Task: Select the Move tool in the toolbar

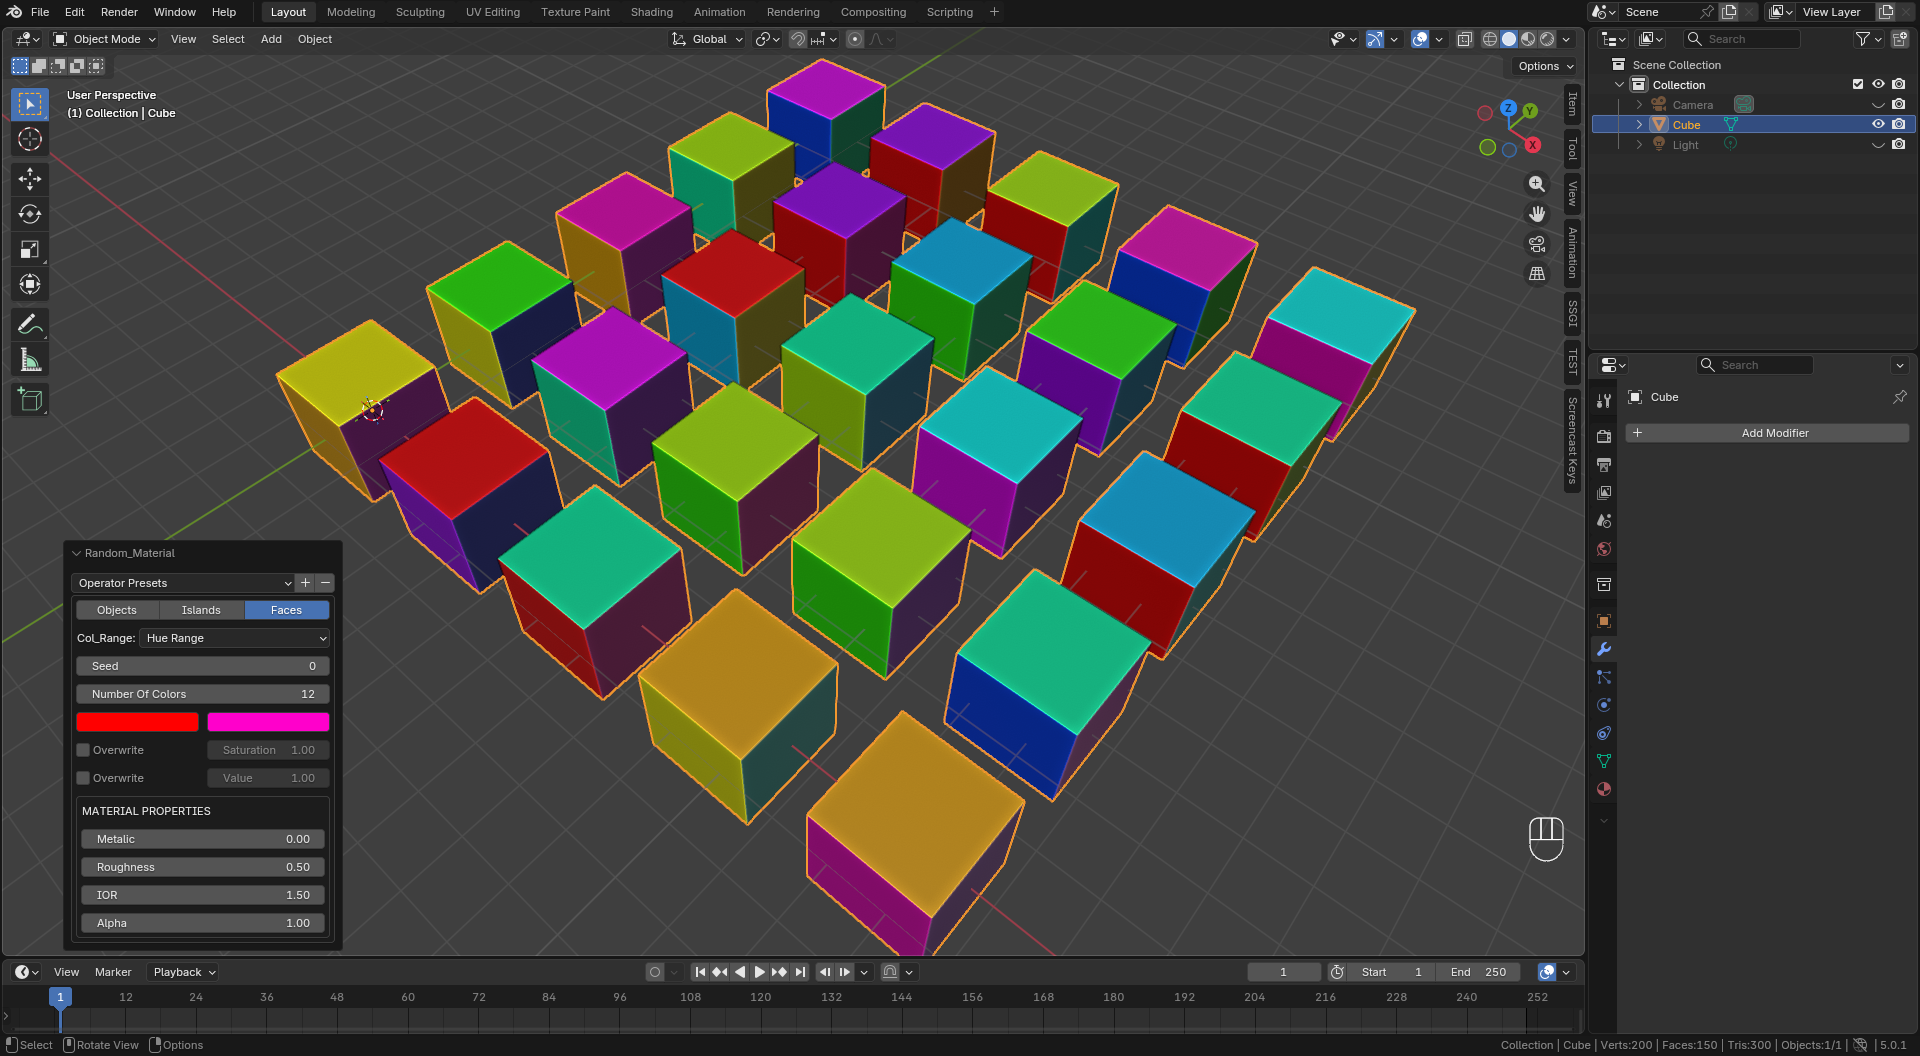Action: pyautogui.click(x=30, y=179)
